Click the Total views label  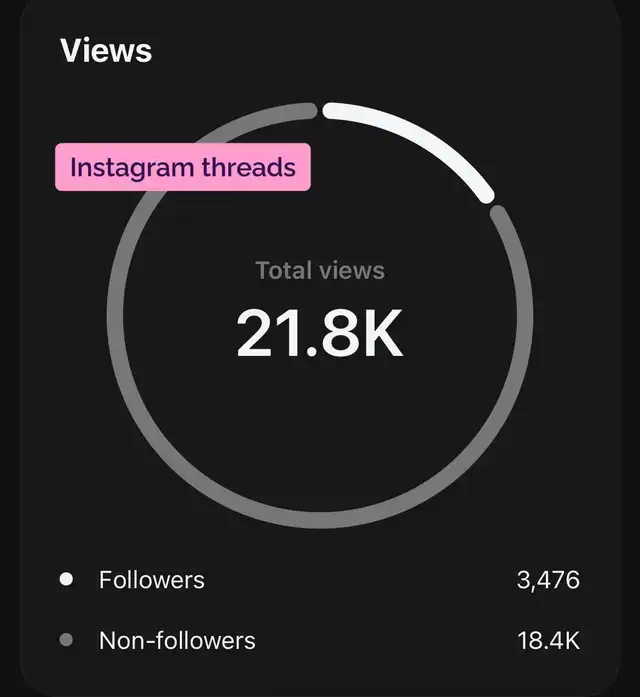pyautogui.click(x=320, y=270)
